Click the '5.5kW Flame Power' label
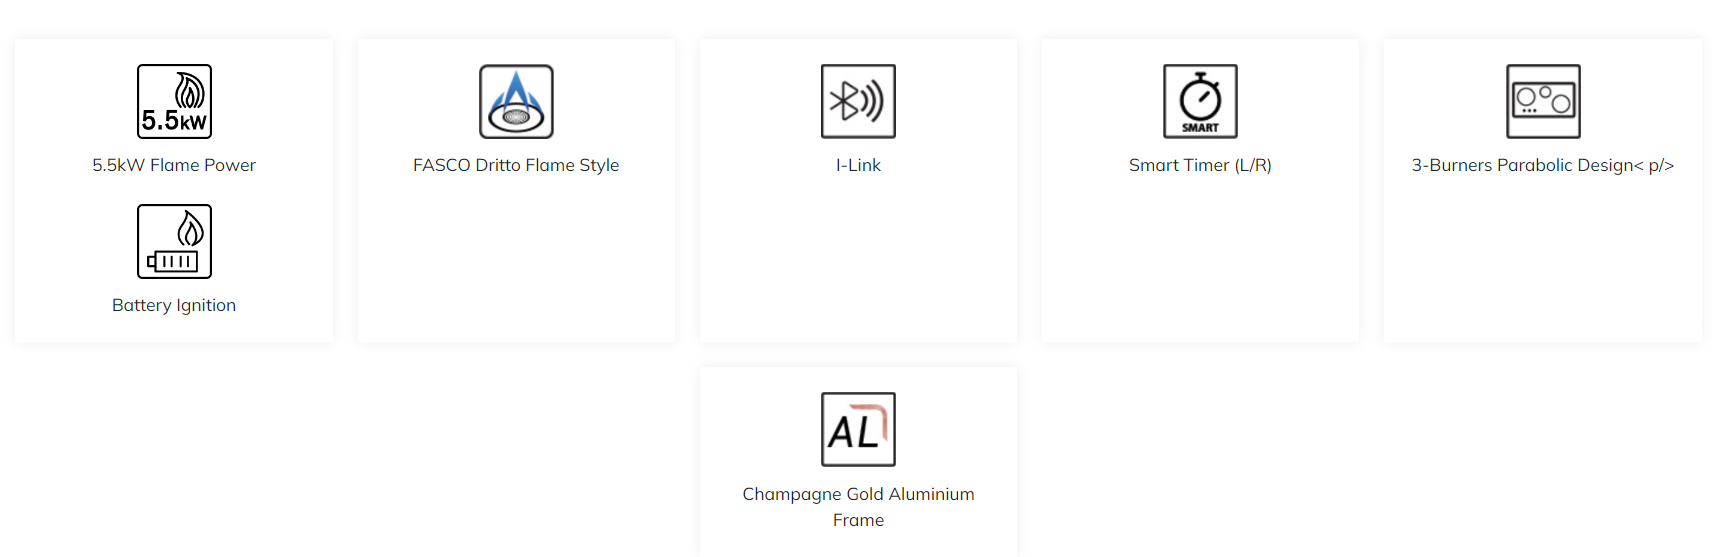1712x557 pixels. click(x=174, y=165)
